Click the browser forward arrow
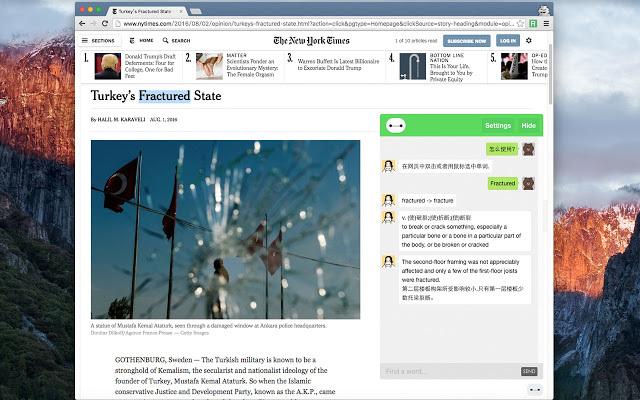The image size is (640, 400). click(93, 24)
